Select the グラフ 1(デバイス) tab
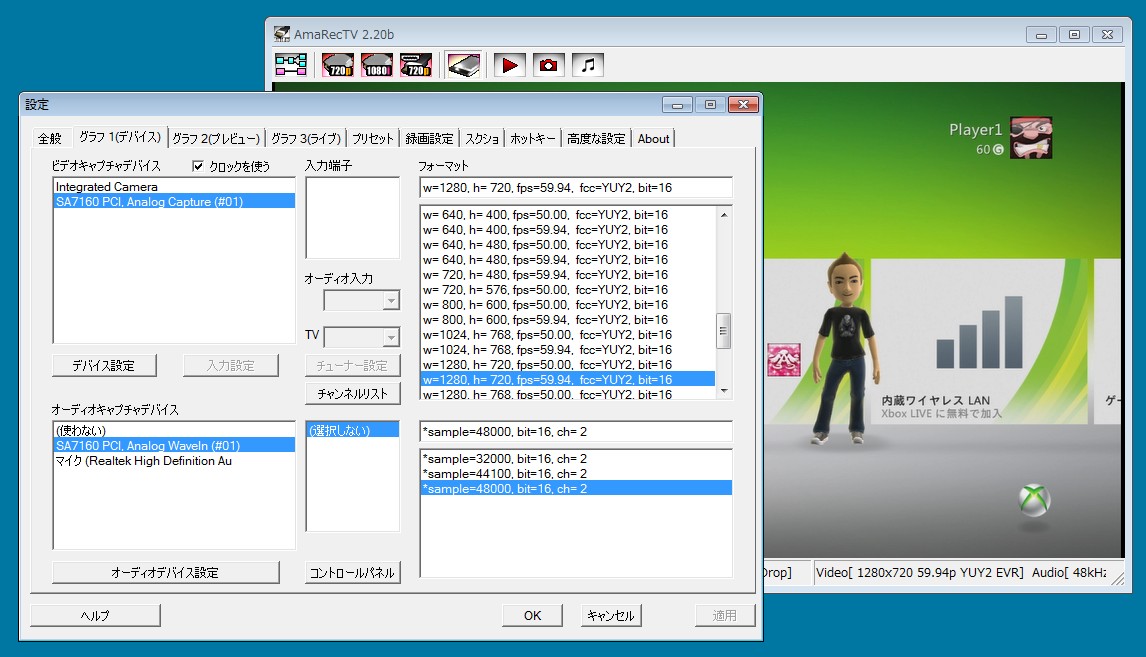This screenshot has width=1146, height=657. [x=120, y=137]
